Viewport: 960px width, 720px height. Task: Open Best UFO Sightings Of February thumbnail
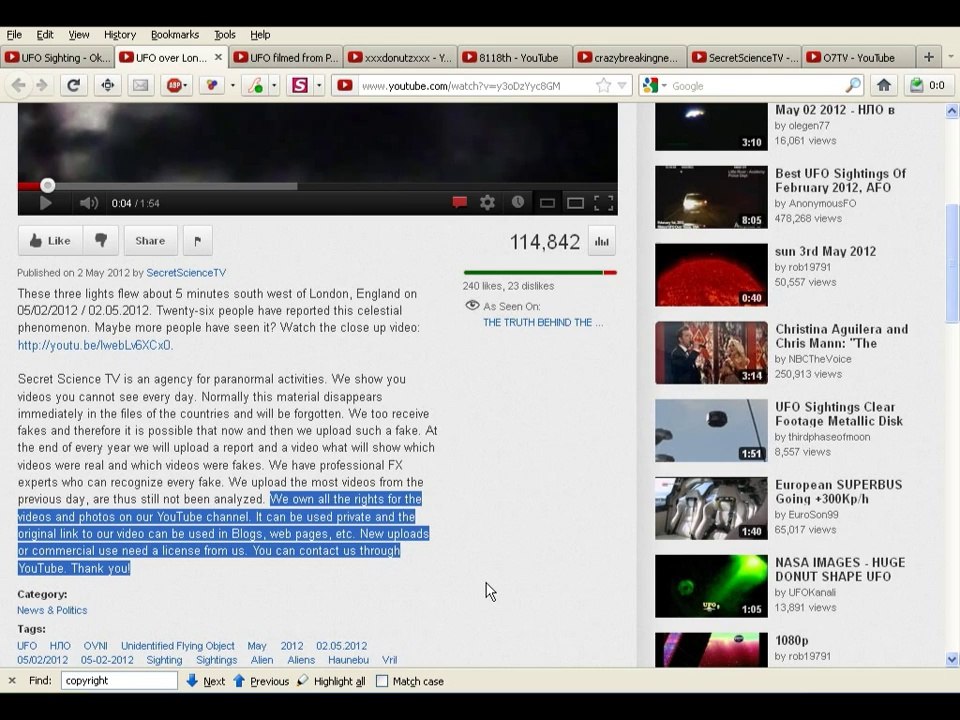(711, 197)
